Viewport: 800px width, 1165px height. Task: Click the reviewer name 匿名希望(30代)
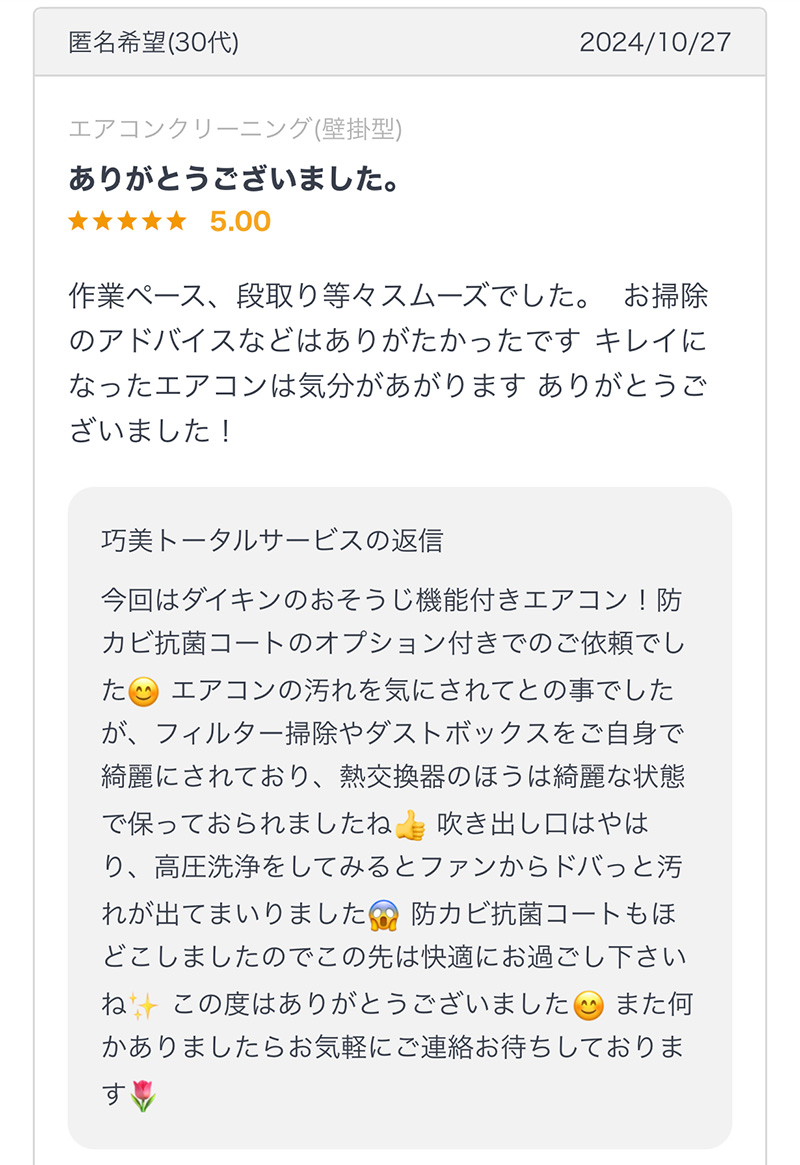coord(154,42)
